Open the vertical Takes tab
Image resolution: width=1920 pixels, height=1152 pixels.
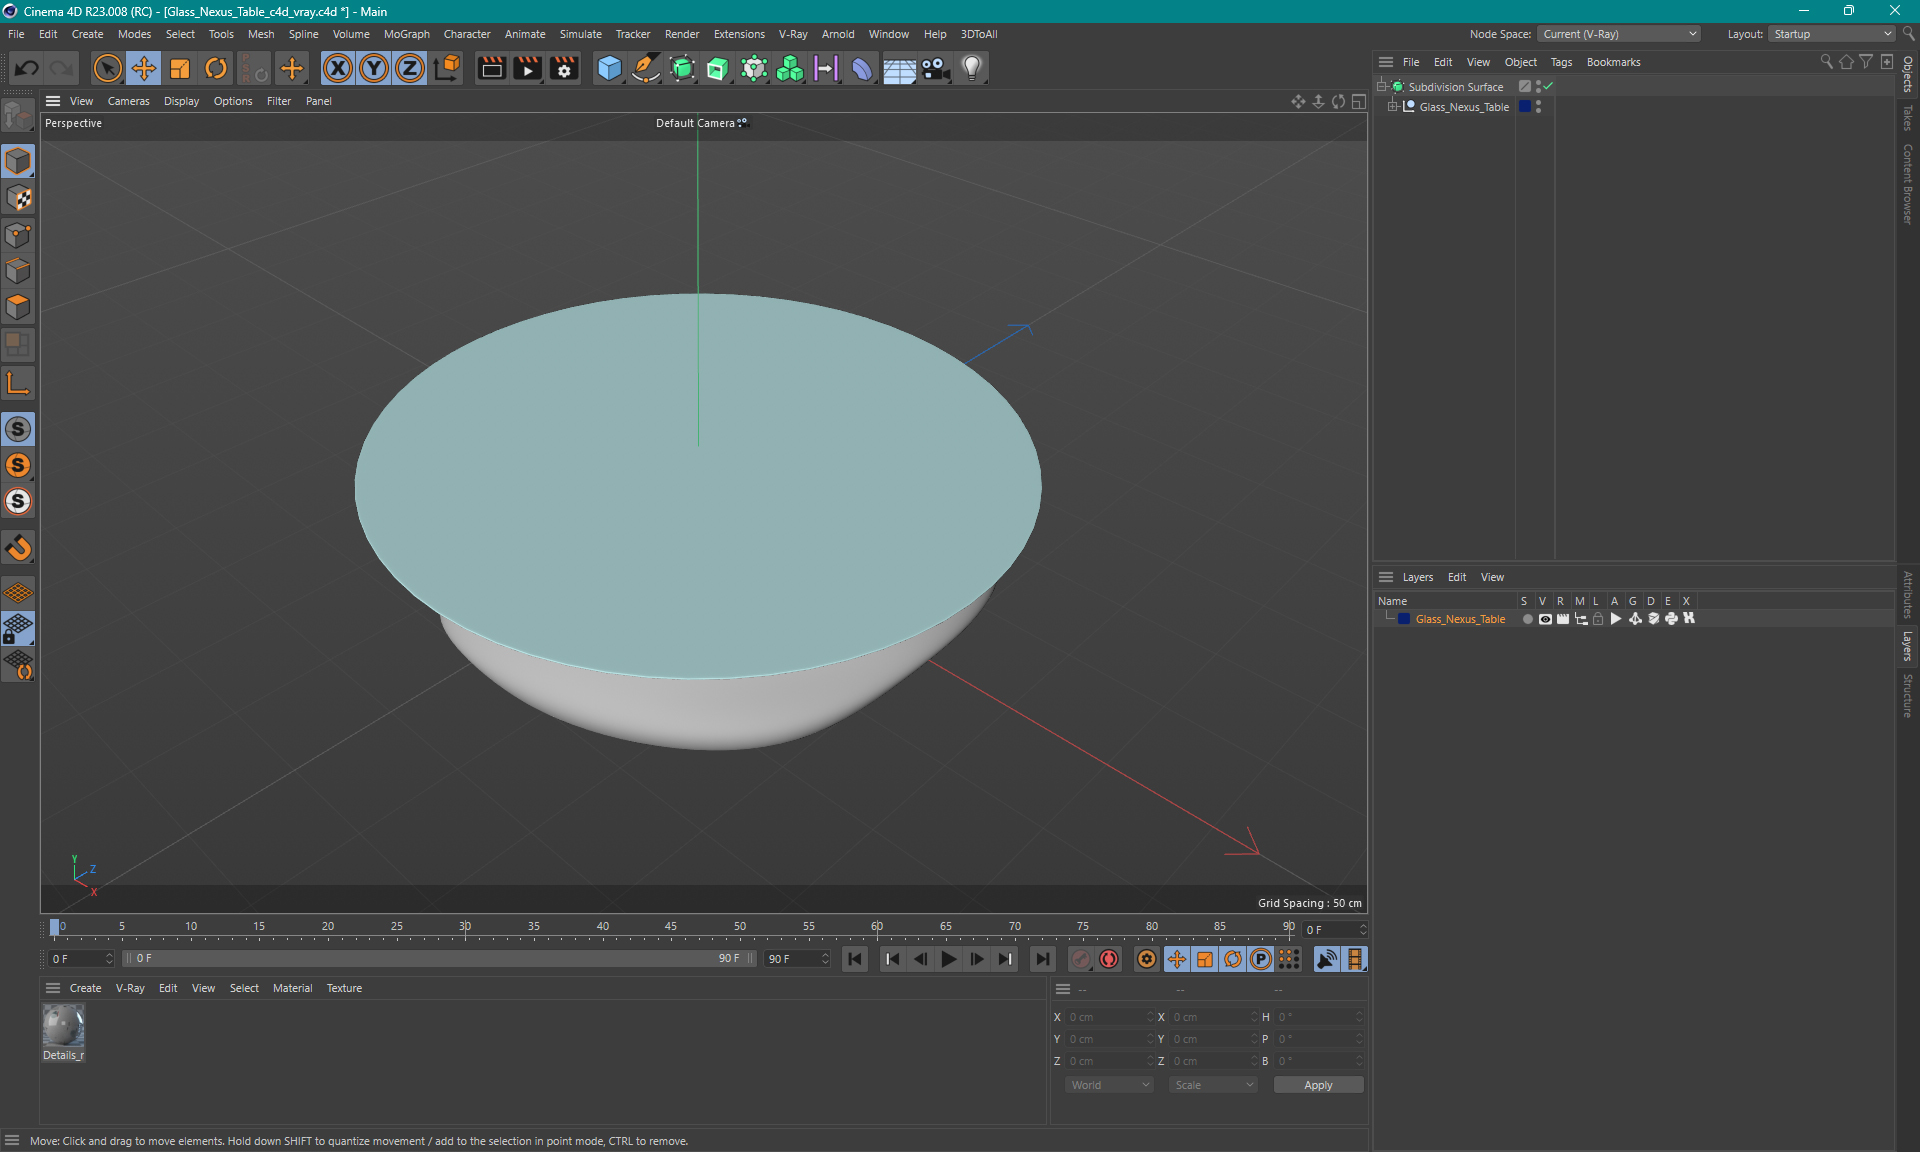(1907, 118)
